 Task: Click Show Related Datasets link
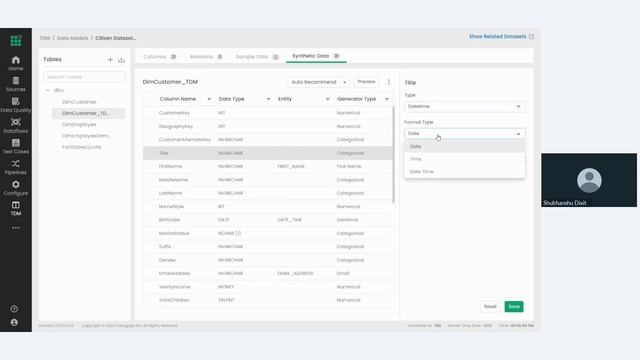(497, 36)
